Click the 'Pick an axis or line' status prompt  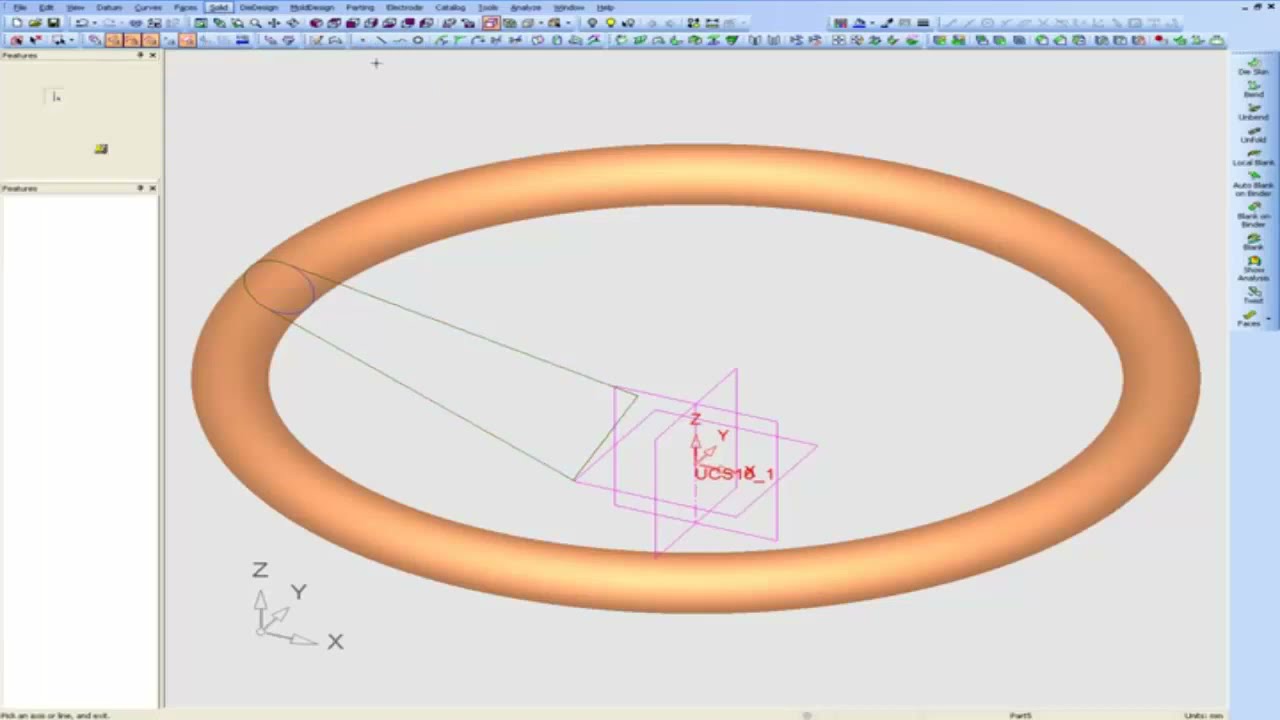(x=55, y=715)
